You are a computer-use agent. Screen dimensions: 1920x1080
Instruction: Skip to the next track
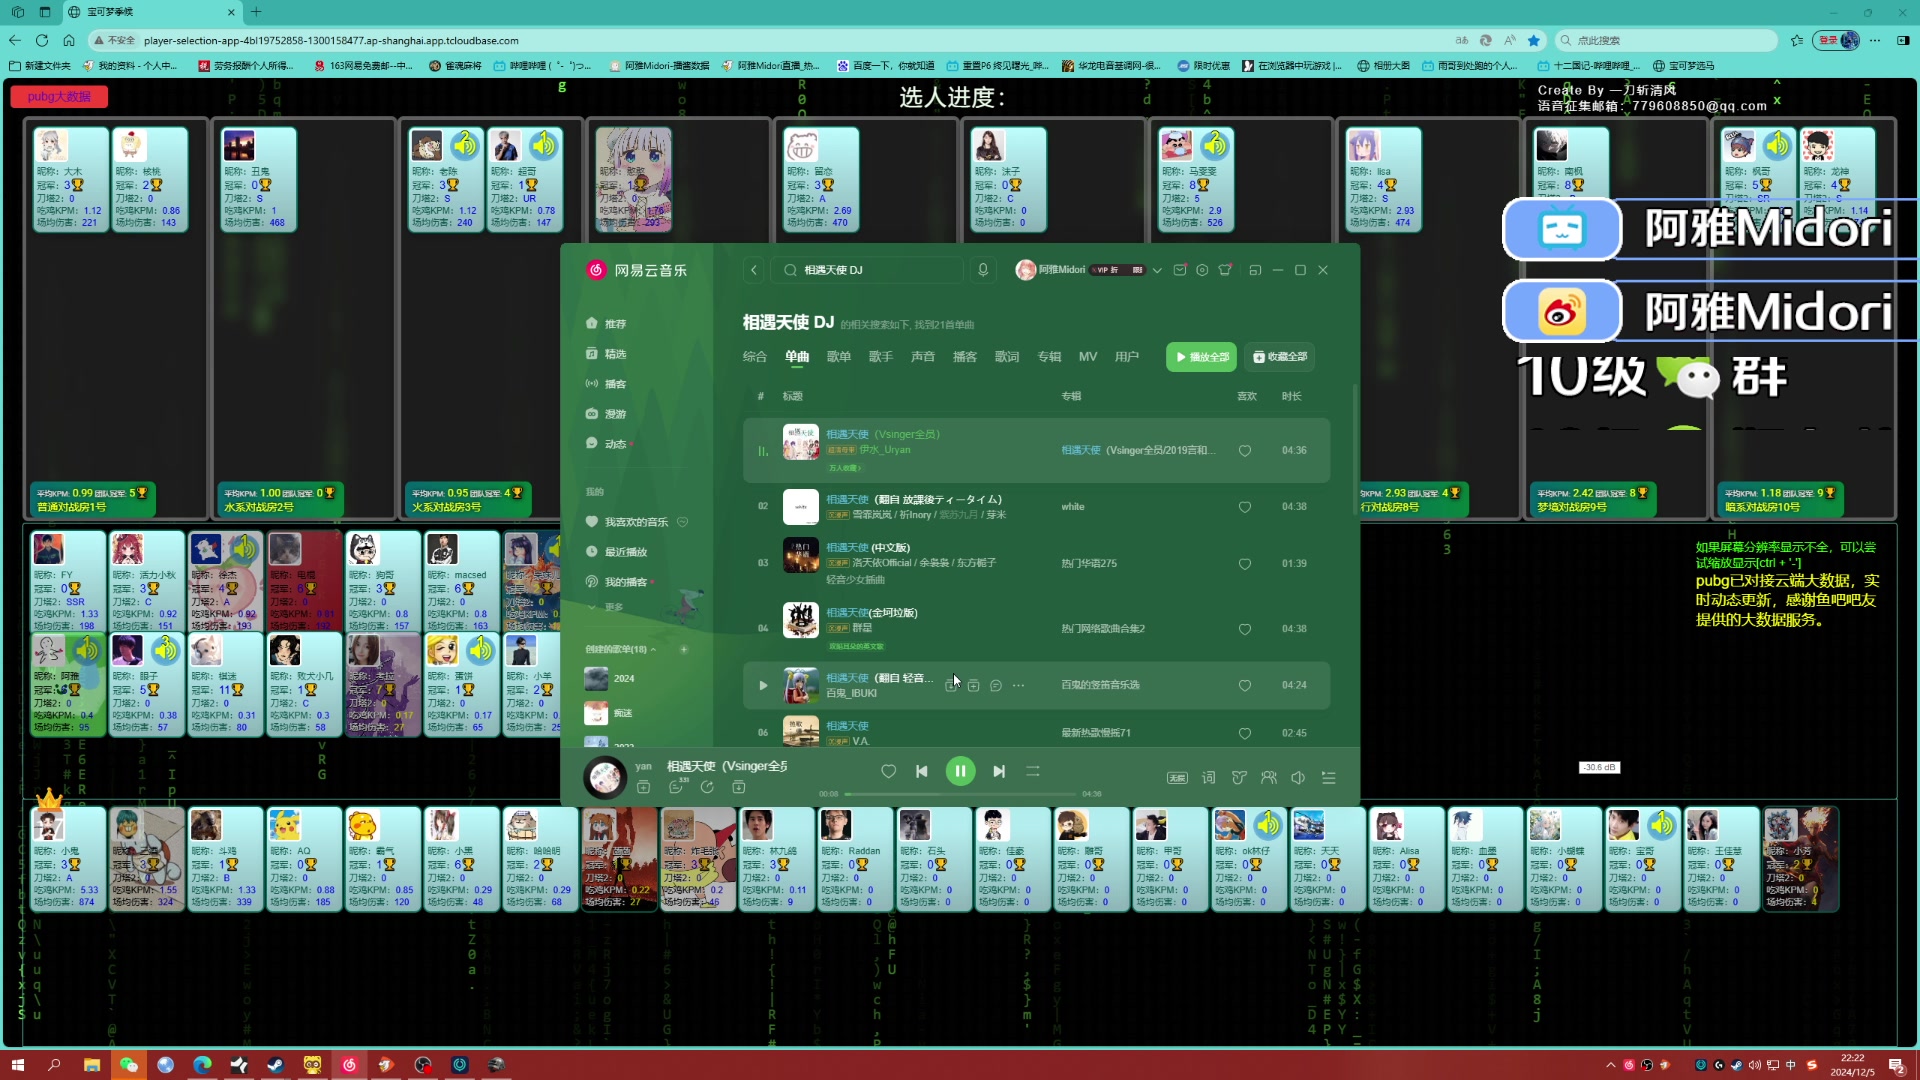click(999, 771)
